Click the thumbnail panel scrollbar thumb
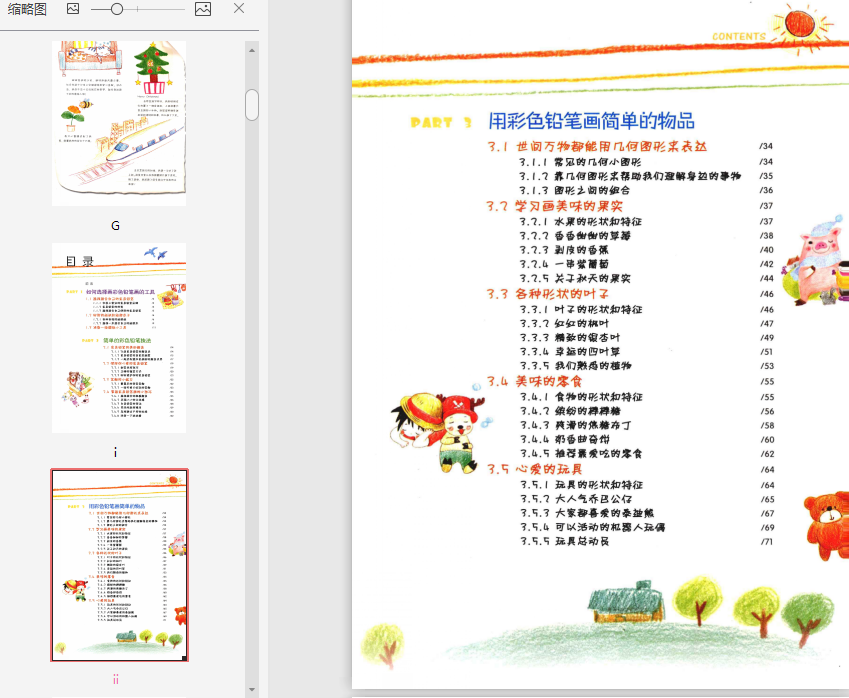Viewport: 849px width, 698px height. click(252, 105)
